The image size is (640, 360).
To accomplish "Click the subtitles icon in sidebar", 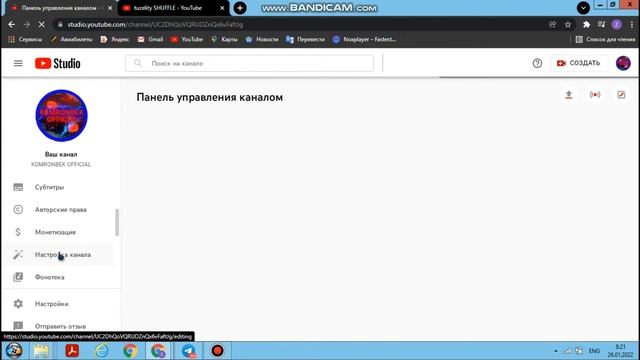I will click(x=18, y=187).
